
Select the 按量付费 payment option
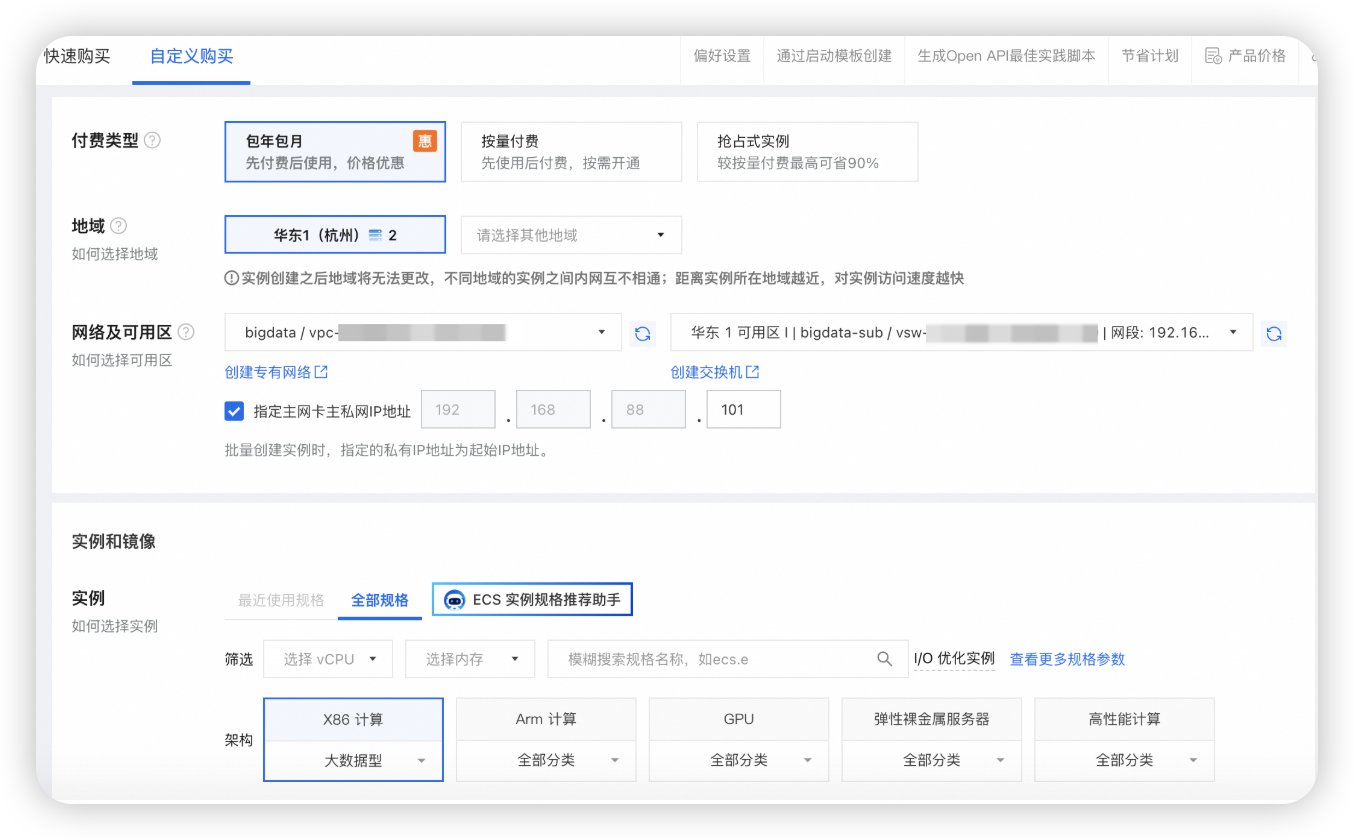pyautogui.click(x=571, y=151)
